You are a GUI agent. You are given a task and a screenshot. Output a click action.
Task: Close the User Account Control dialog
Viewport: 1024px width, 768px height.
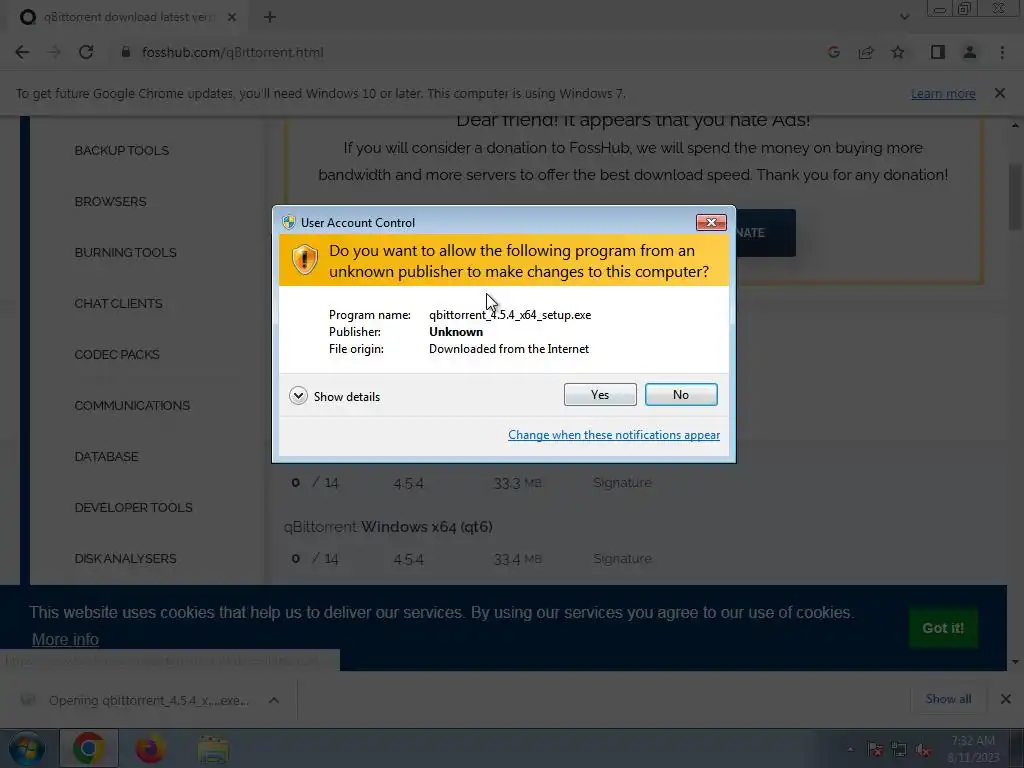711,223
